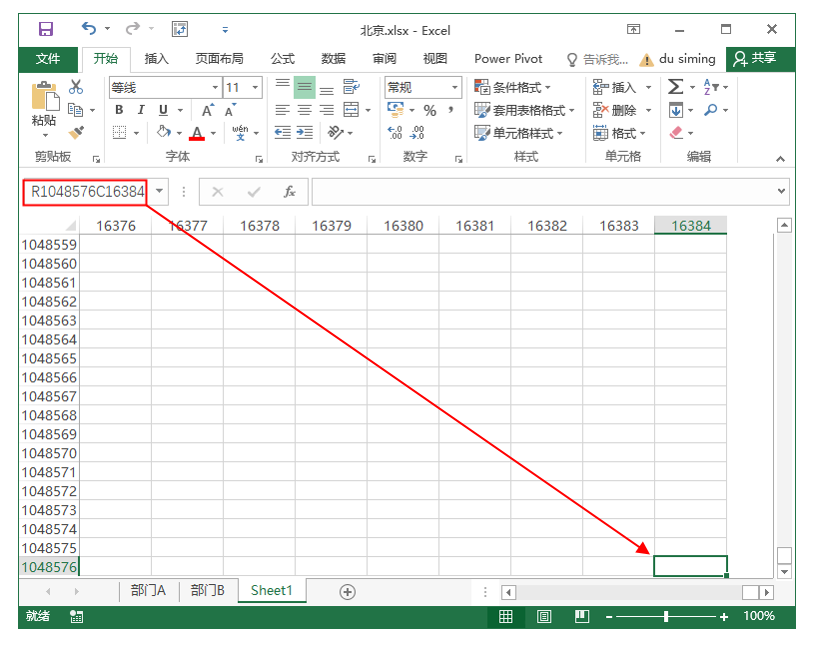This screenshot has width=813, height=647.
Task: Click the AutoSum sigma icon
Action: click(x=675, y=87)
